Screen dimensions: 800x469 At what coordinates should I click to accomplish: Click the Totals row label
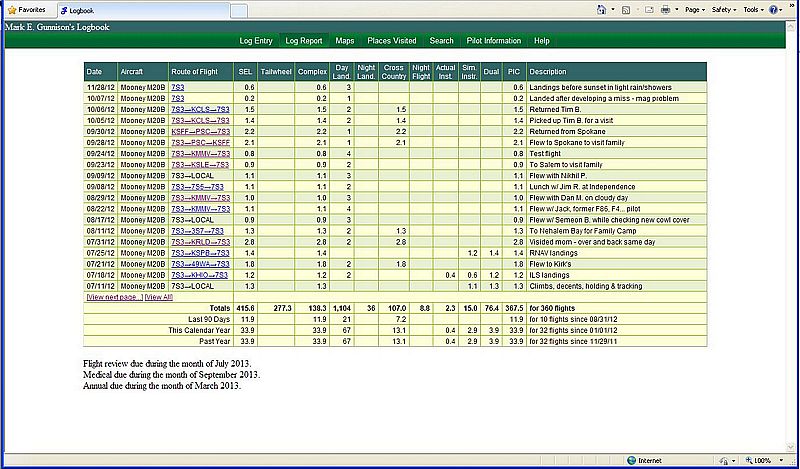click(220, 308)
